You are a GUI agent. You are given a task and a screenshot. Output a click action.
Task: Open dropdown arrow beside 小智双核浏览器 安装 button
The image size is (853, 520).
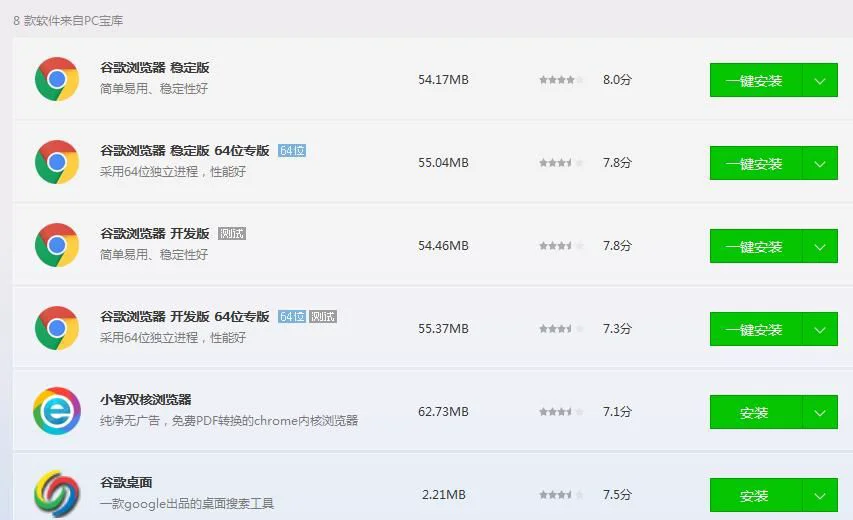820,413
